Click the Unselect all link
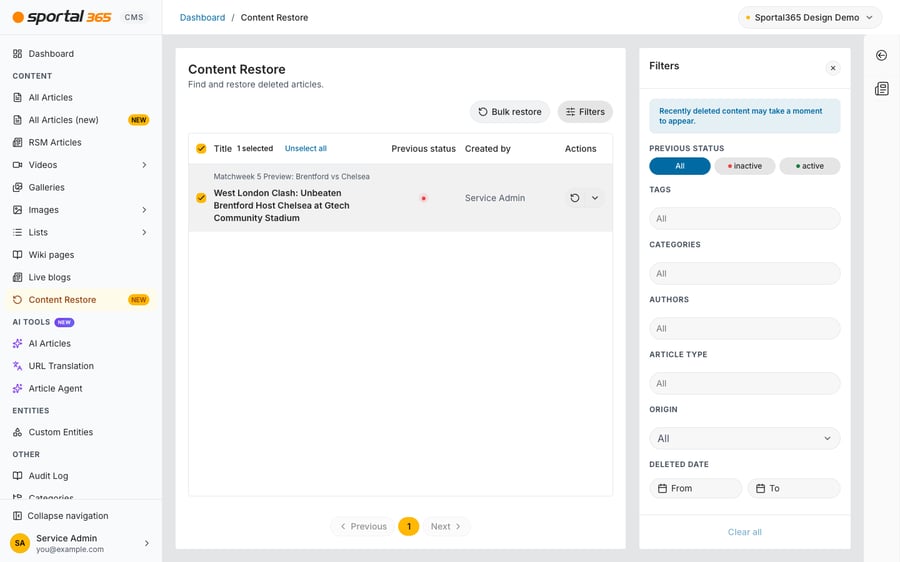This screenshot has width=900, height=562. tap(305, 149)
